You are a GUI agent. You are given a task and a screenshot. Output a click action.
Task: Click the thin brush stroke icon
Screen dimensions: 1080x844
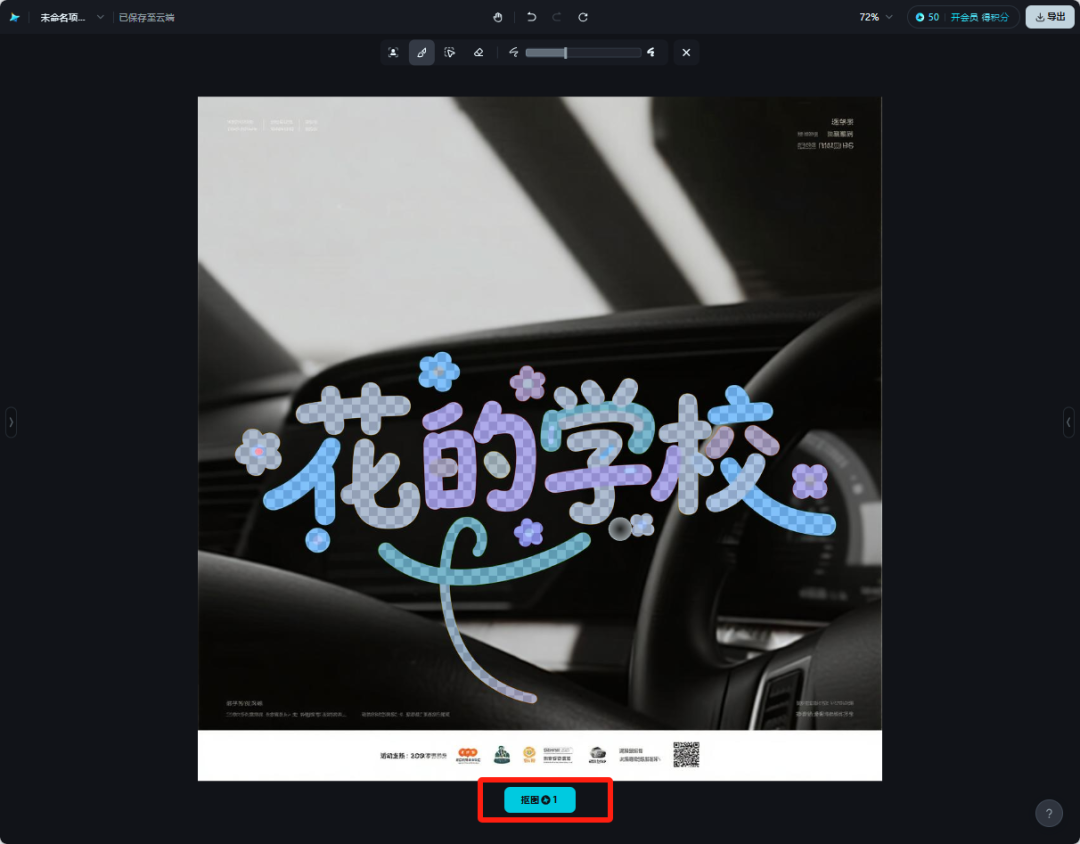513,52
